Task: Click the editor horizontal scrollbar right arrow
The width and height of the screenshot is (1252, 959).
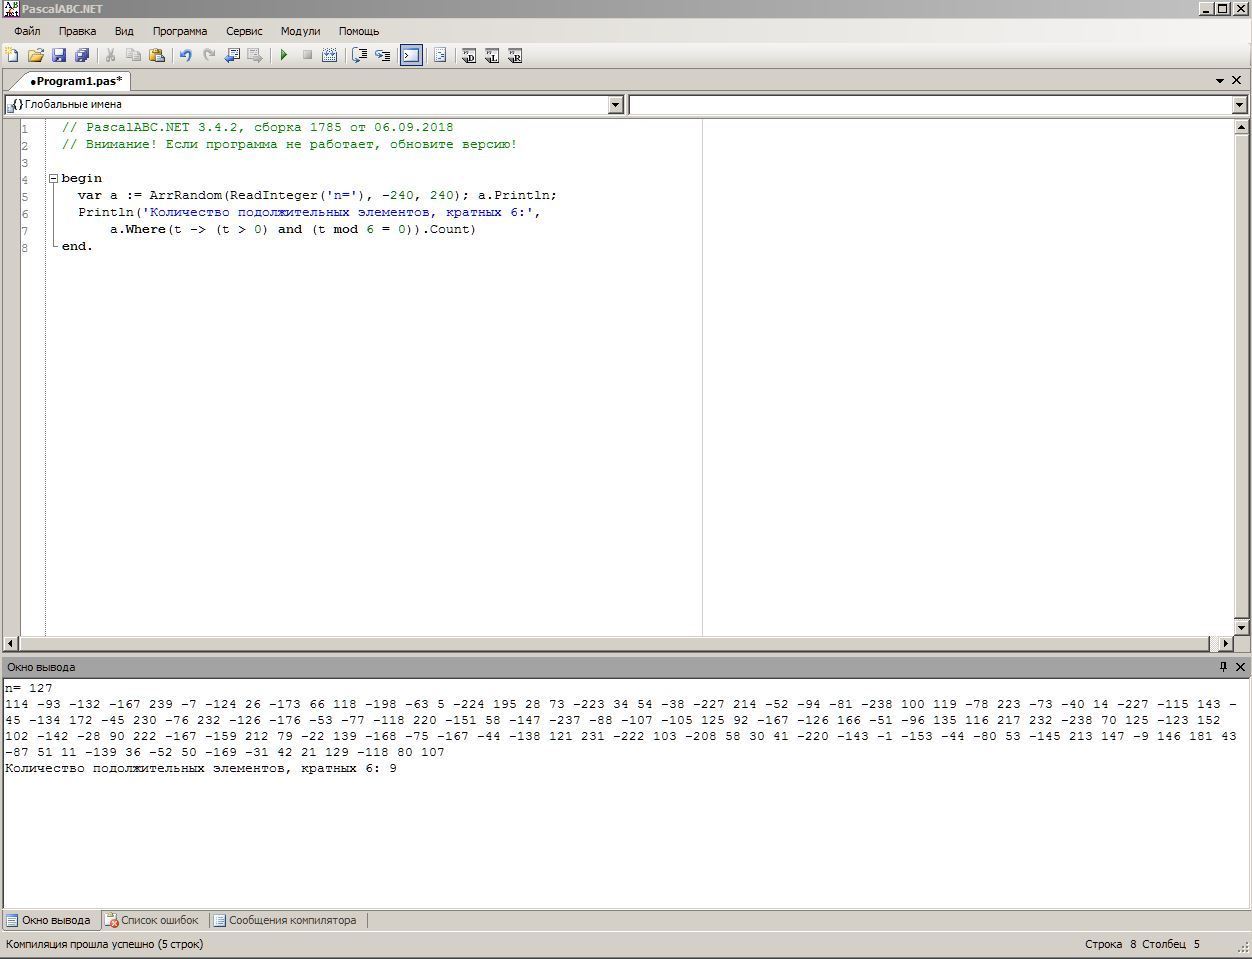Action: coord(1225,644)
